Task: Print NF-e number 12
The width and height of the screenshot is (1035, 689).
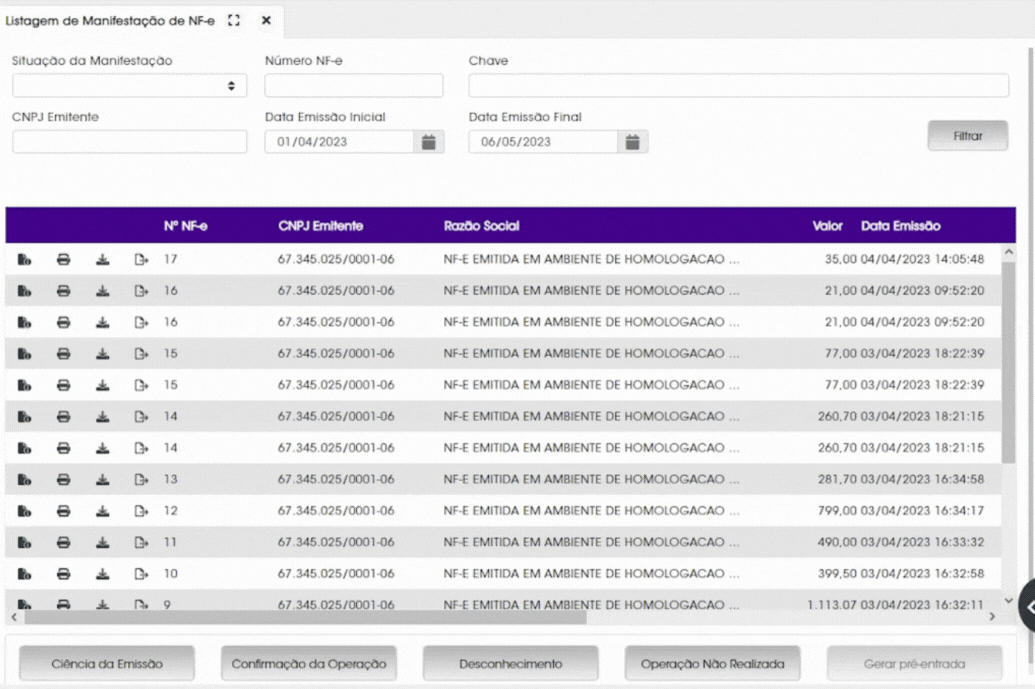Action: 63,511
